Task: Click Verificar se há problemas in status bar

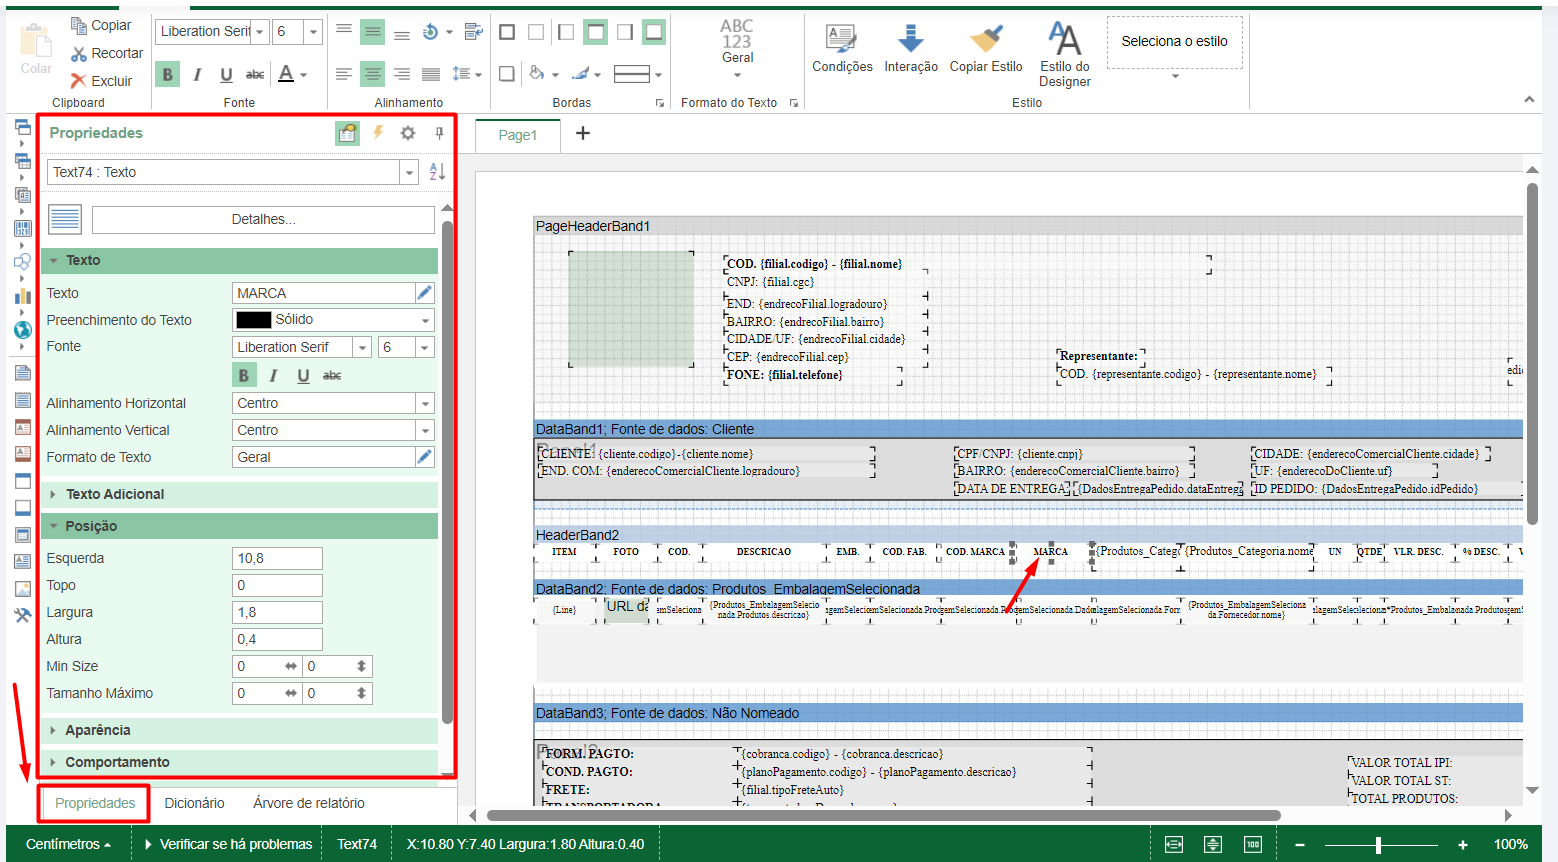Action: click(x=236, y=844)
